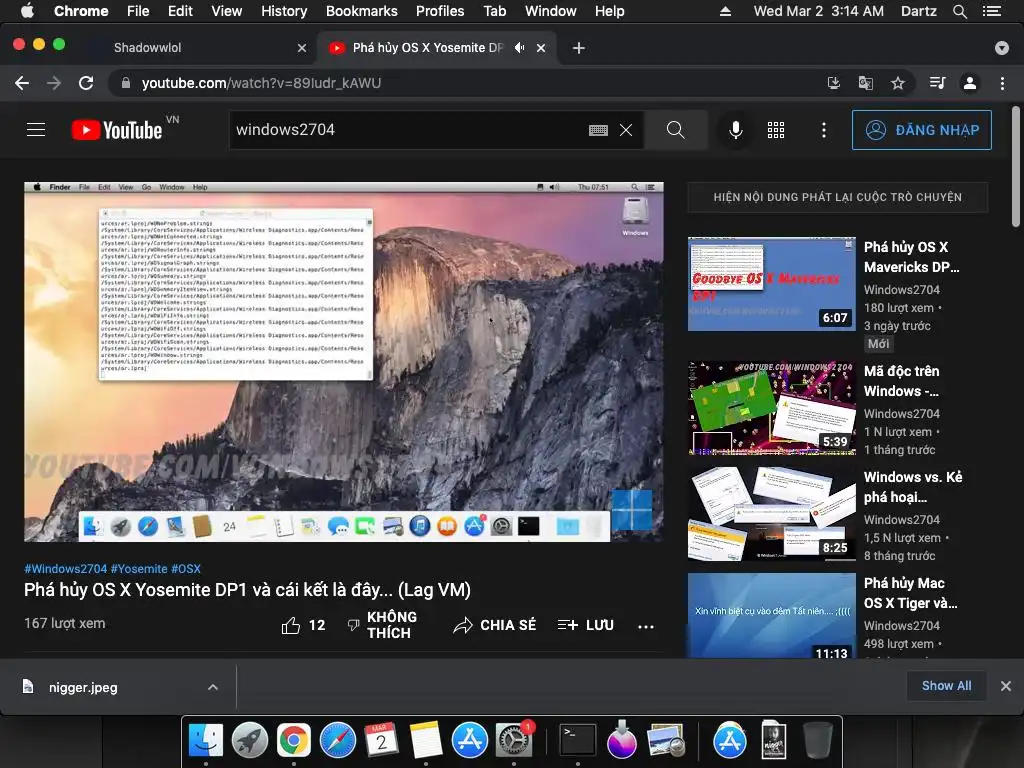The image size is (1024, 768).
Task: Click the #Windows2704 hashtag
Action: 65,569
